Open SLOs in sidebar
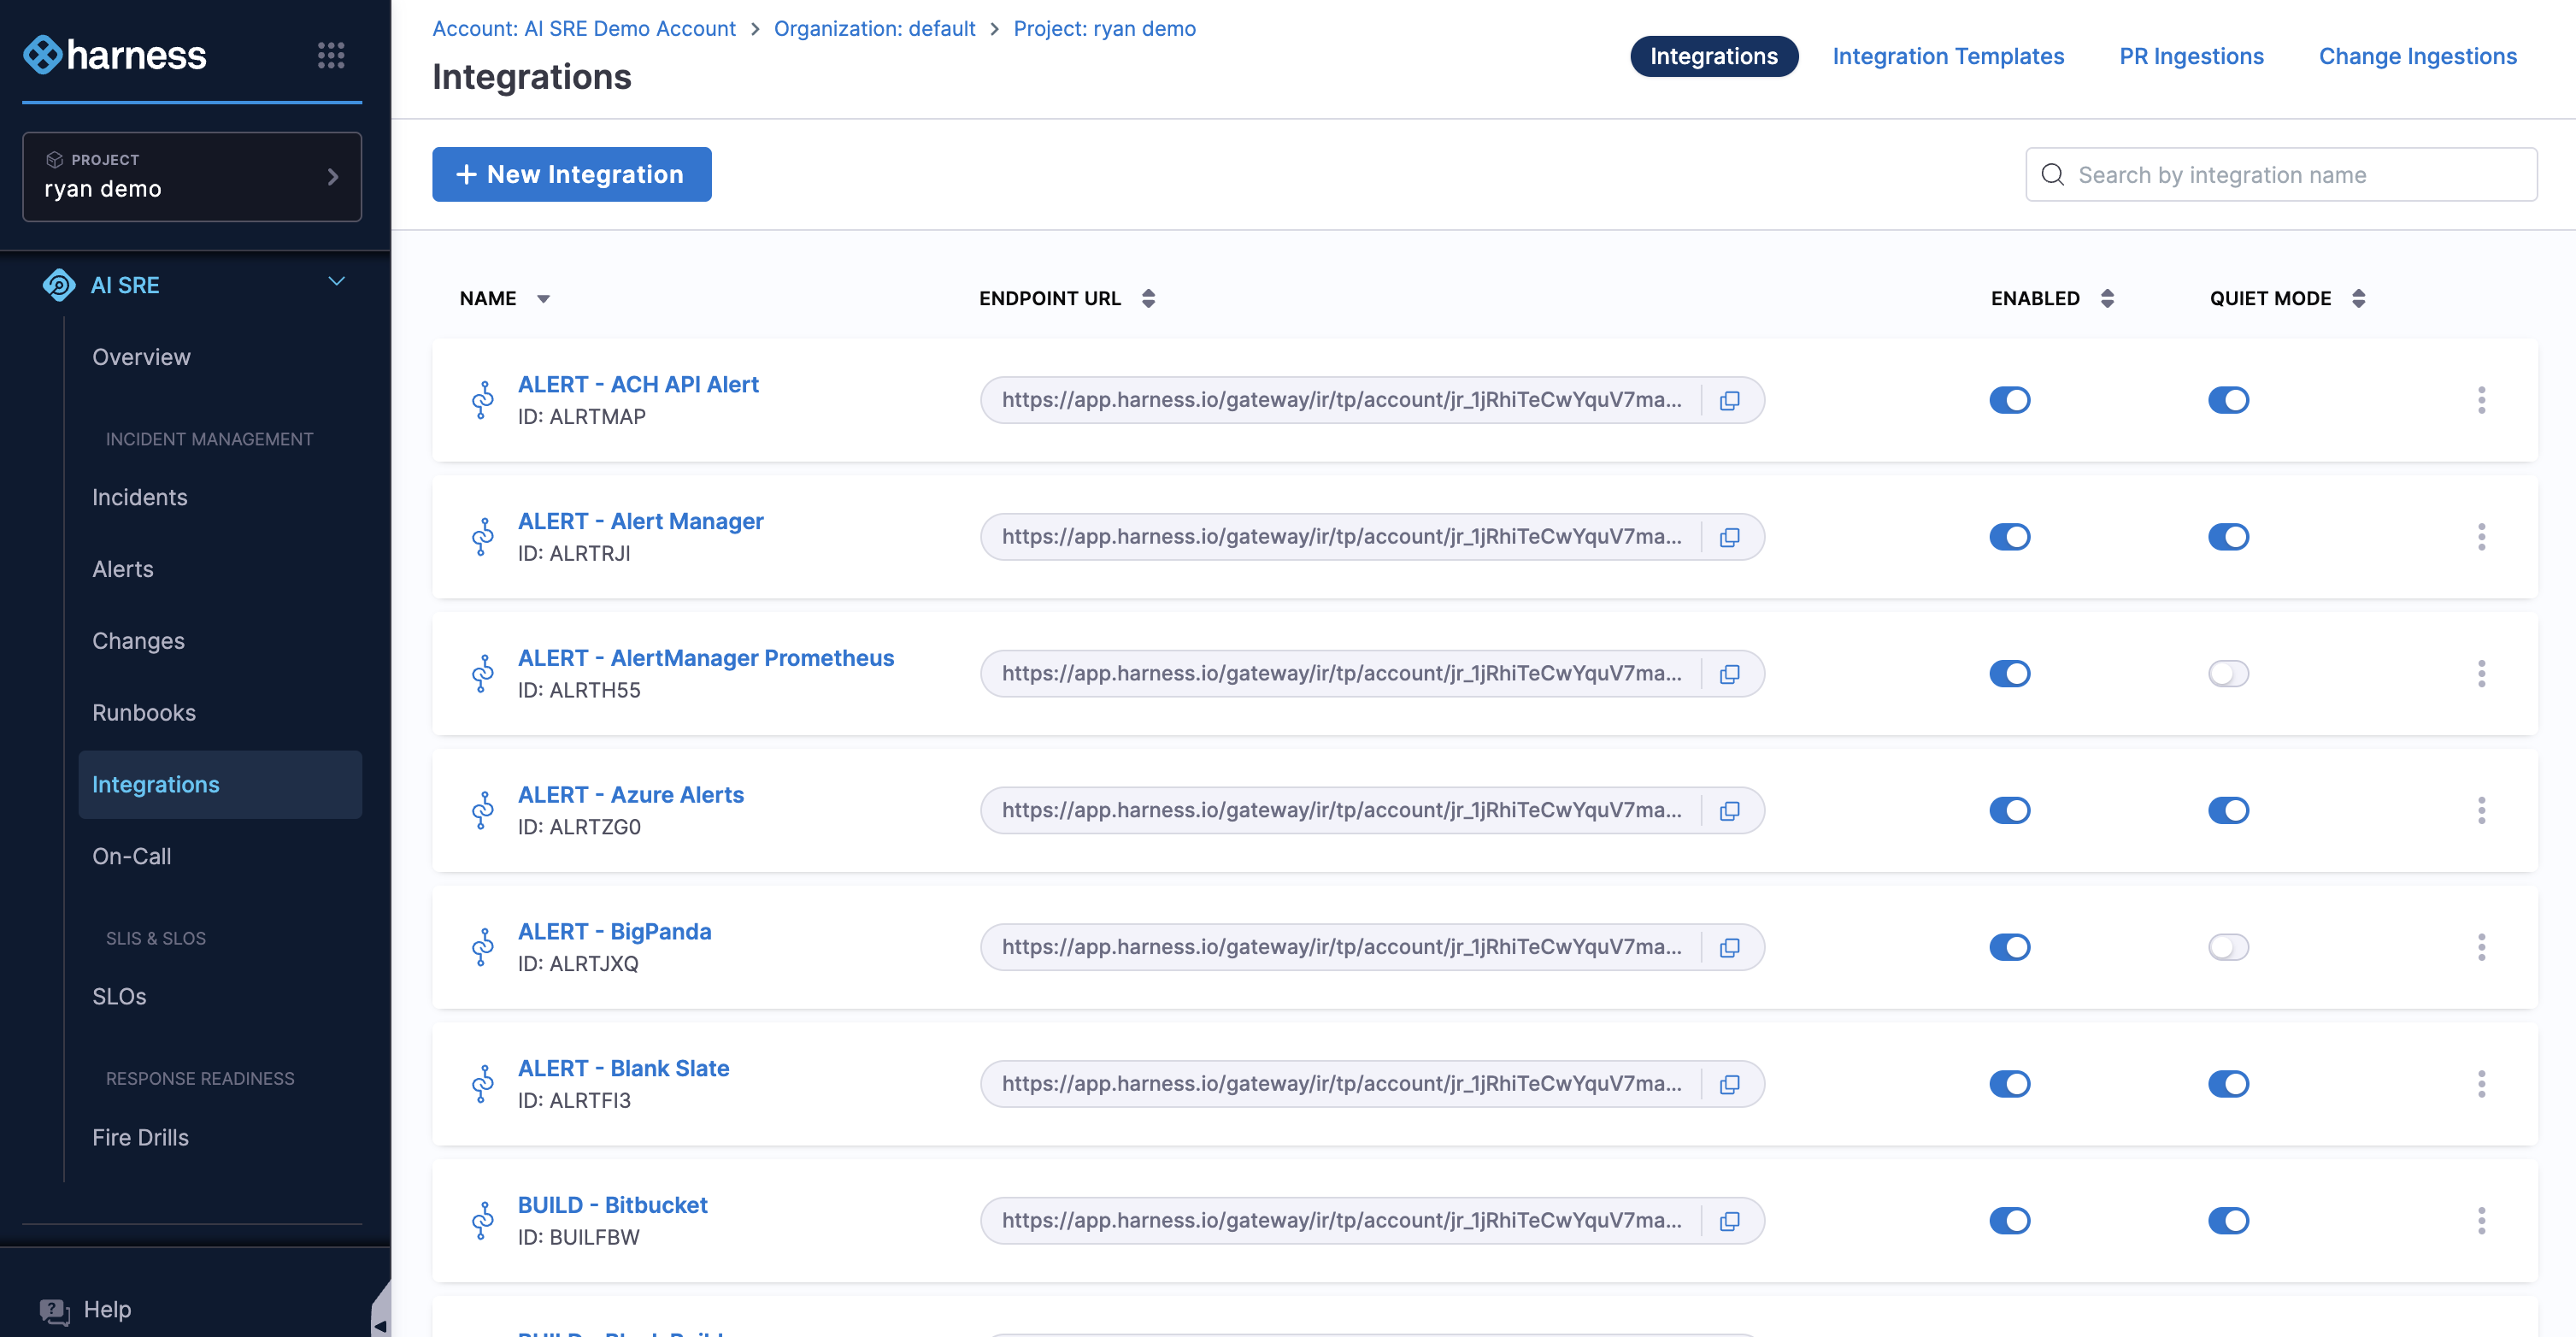 (x=119, y=996)
